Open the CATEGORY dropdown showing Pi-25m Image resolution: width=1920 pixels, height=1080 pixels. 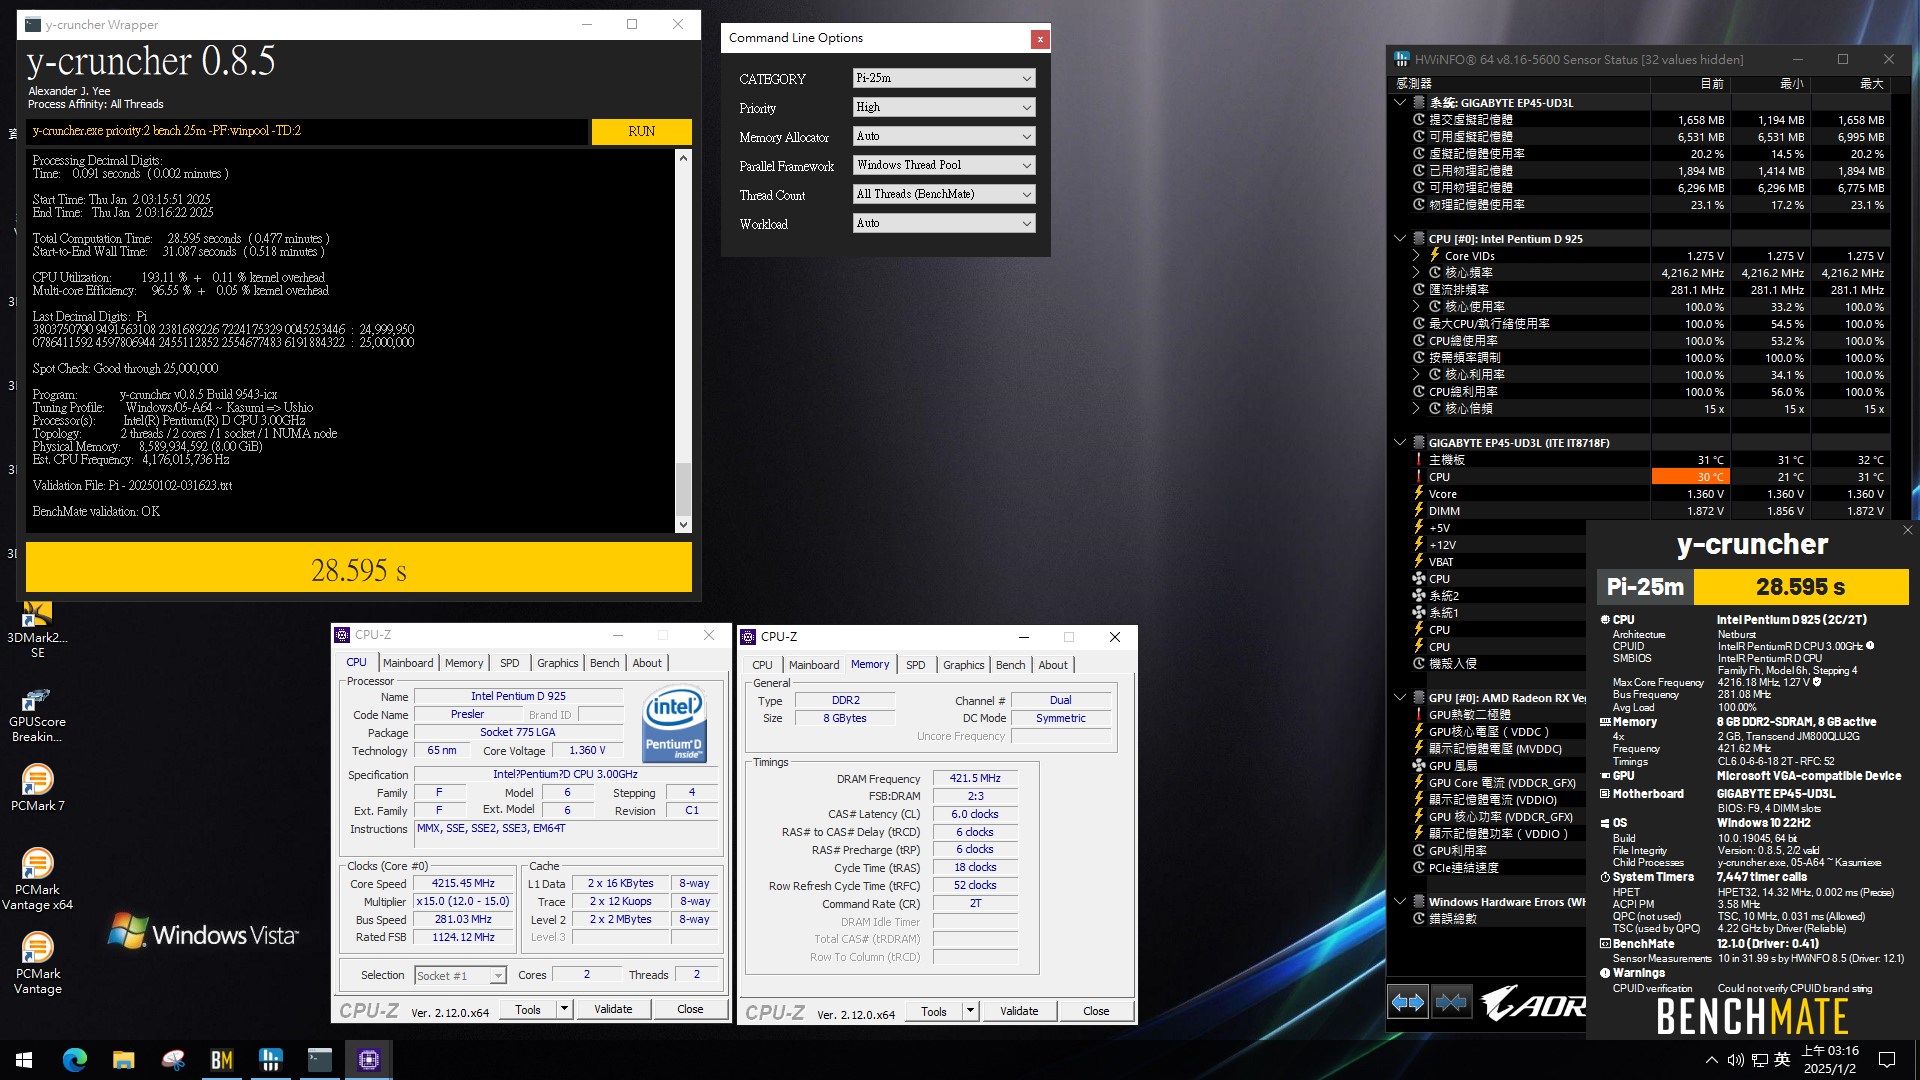point(944,78)
